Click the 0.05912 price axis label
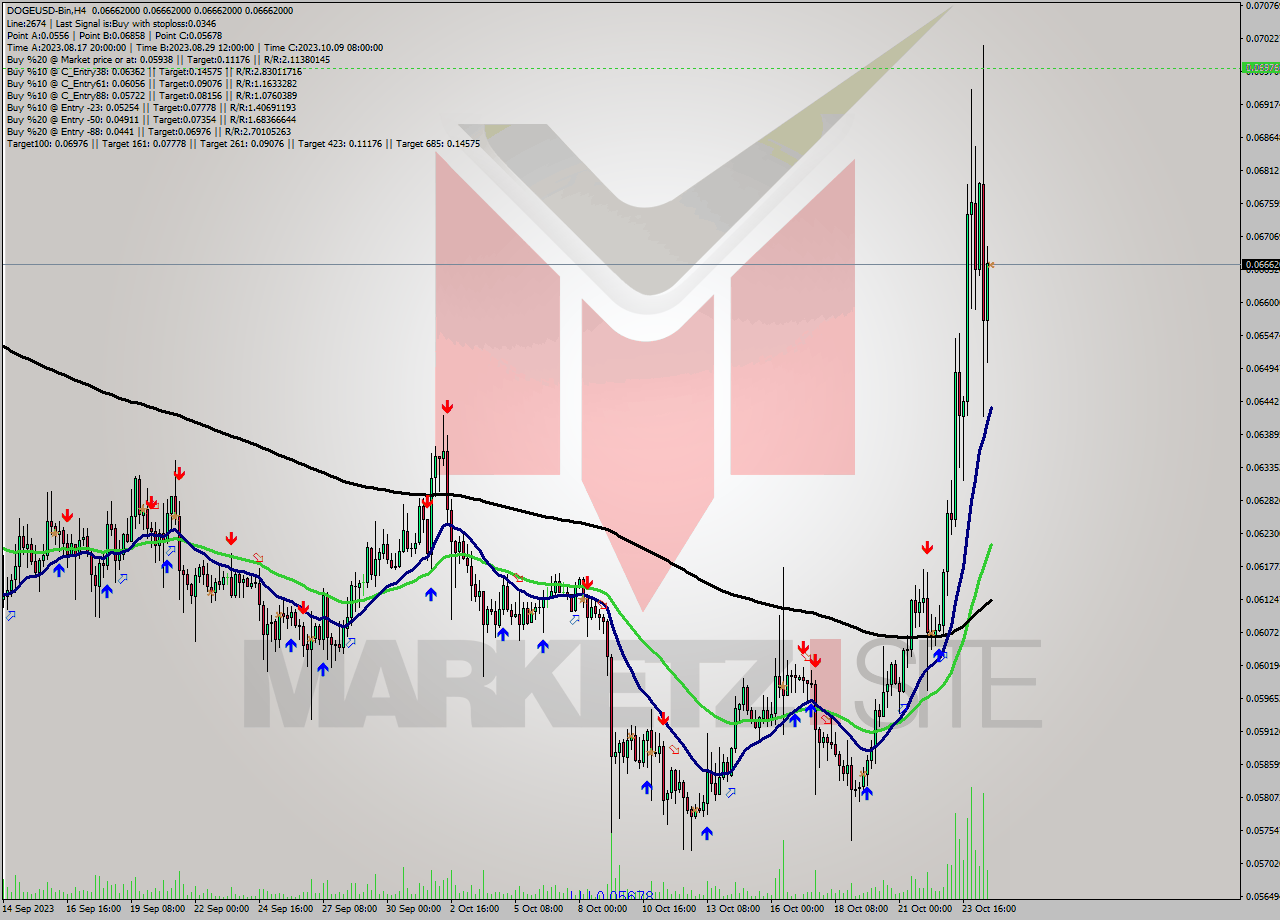 coord(1262,731)
